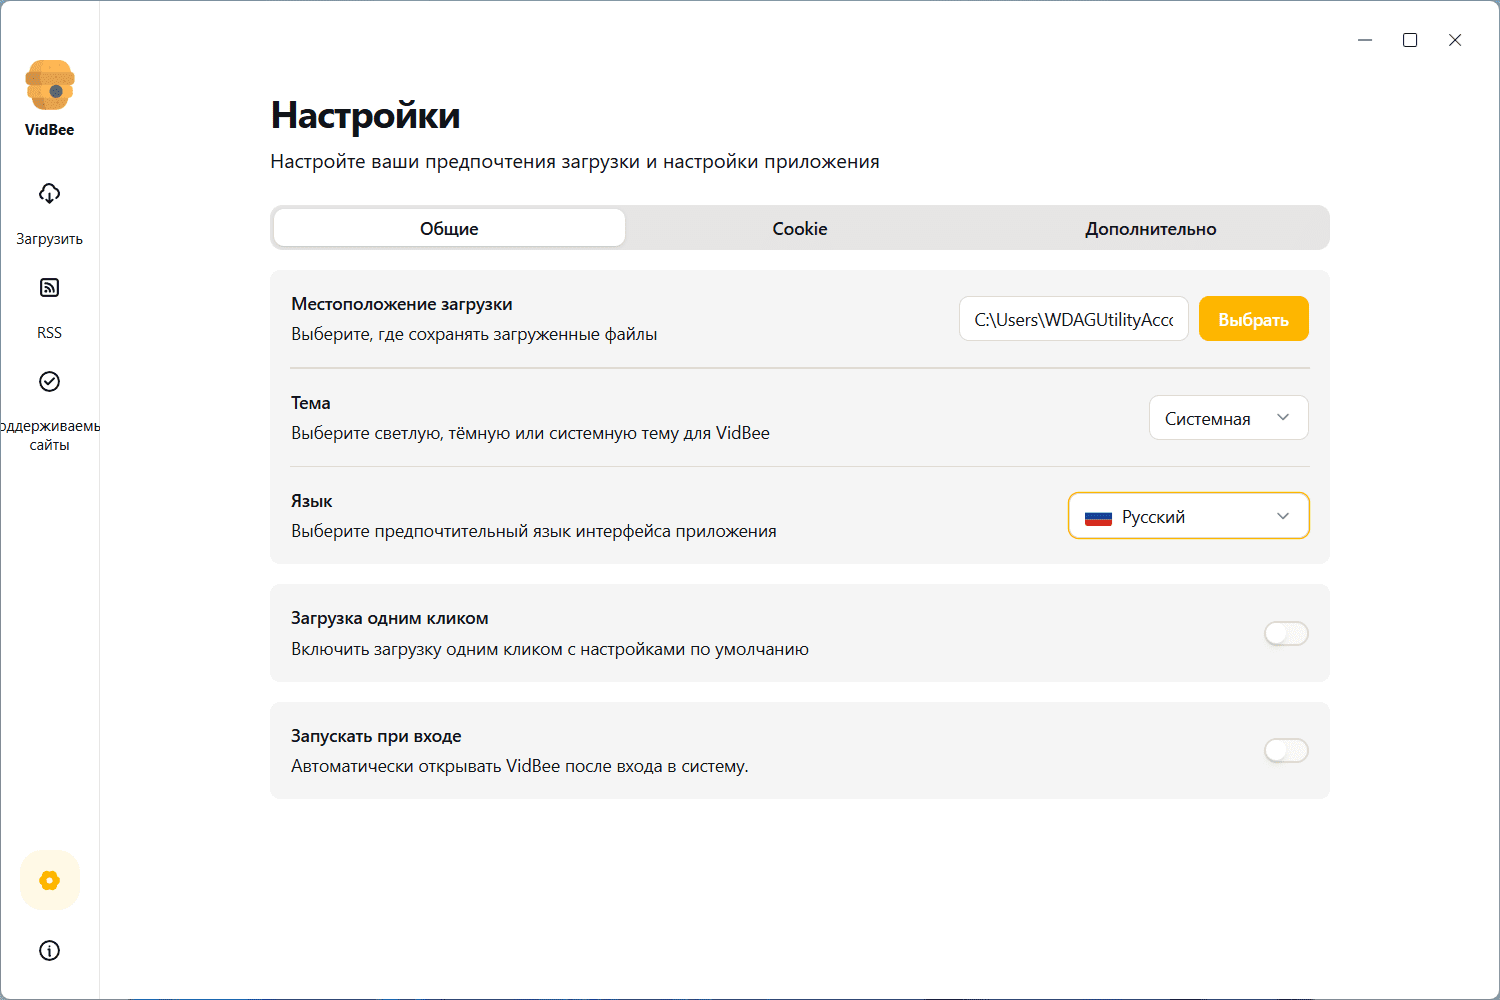This screenshot has width=1500, height=1000.
Task: Click the Выберите, где сохранять загруженные файлы text
Action: pyautogui.click(x=474, y=334)
